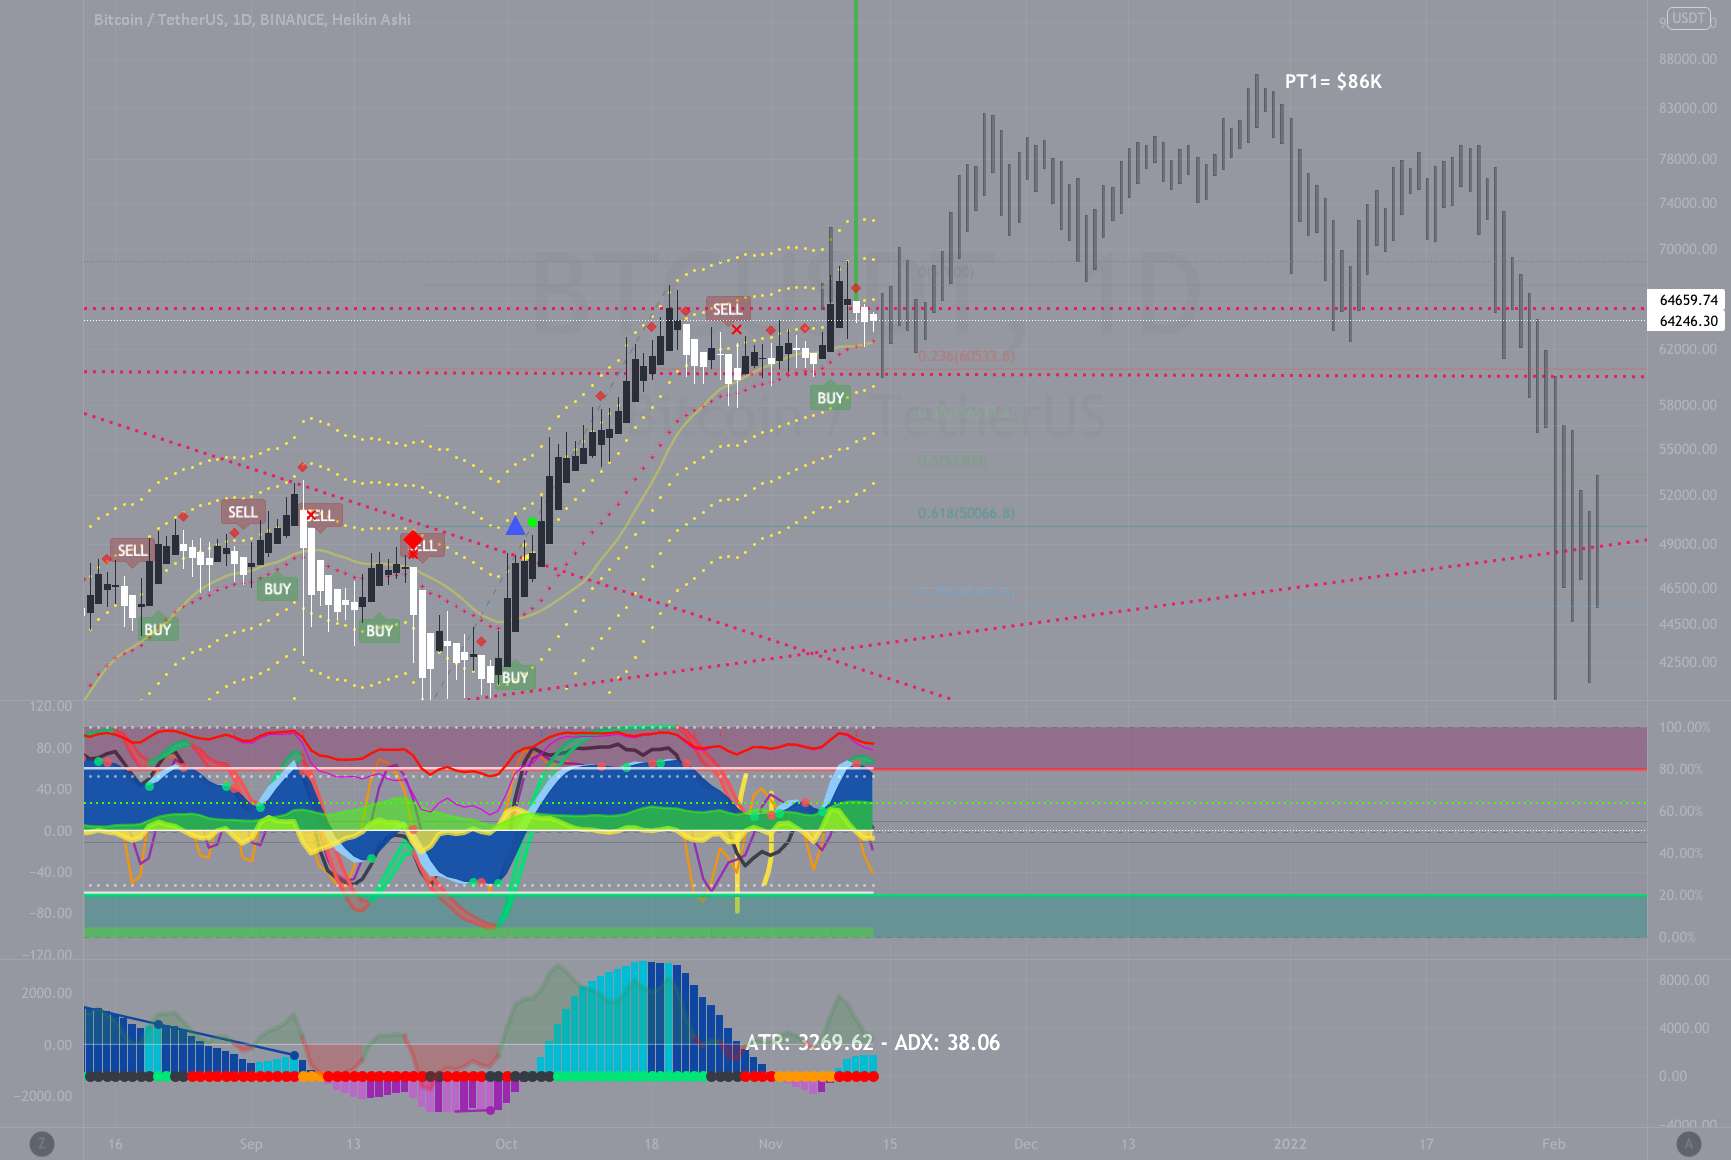
Task: Click the 49000.00 price axis label
Action: pyautogui.click(x=1687, y=544)
